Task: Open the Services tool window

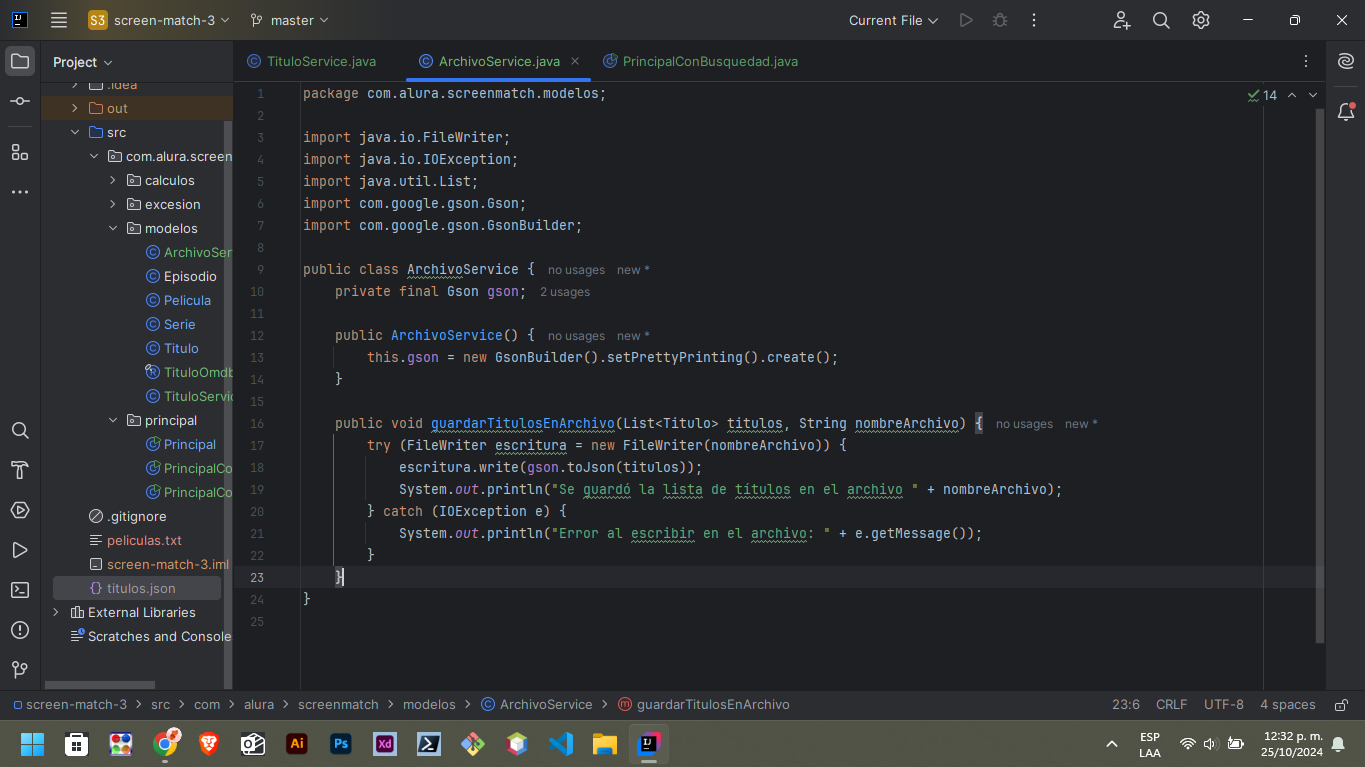Action: coord(20,510)
